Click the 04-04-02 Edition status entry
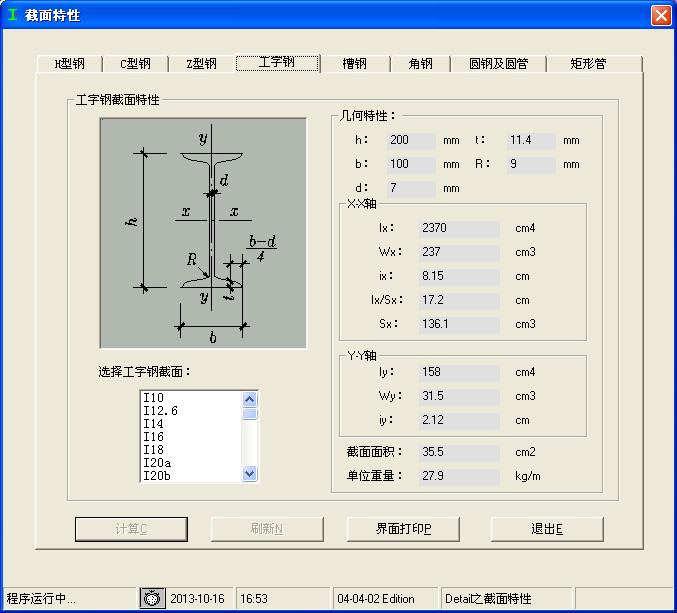 pyautogui.click(x=376, y=599)
